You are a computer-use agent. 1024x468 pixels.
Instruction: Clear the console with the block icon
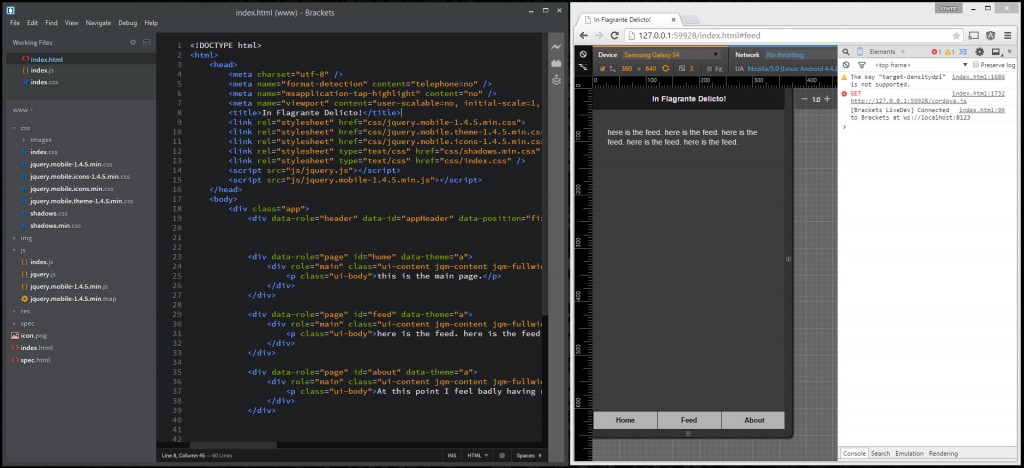[x=846, y=65]
